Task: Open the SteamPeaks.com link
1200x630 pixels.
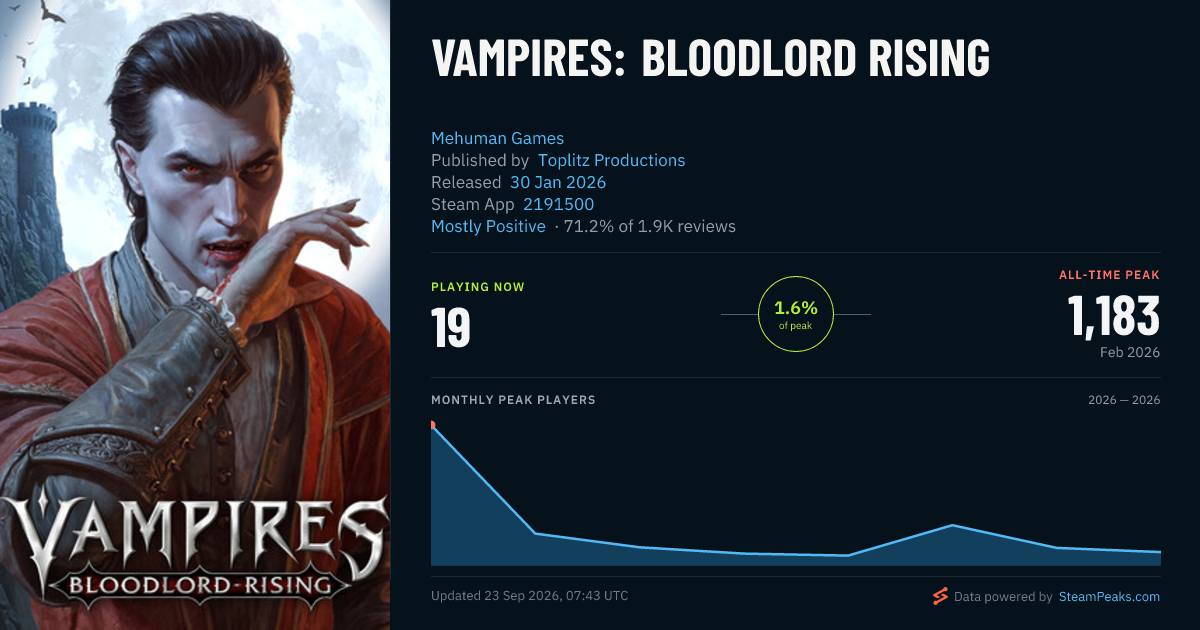Action: click(x=1108, y=597)
